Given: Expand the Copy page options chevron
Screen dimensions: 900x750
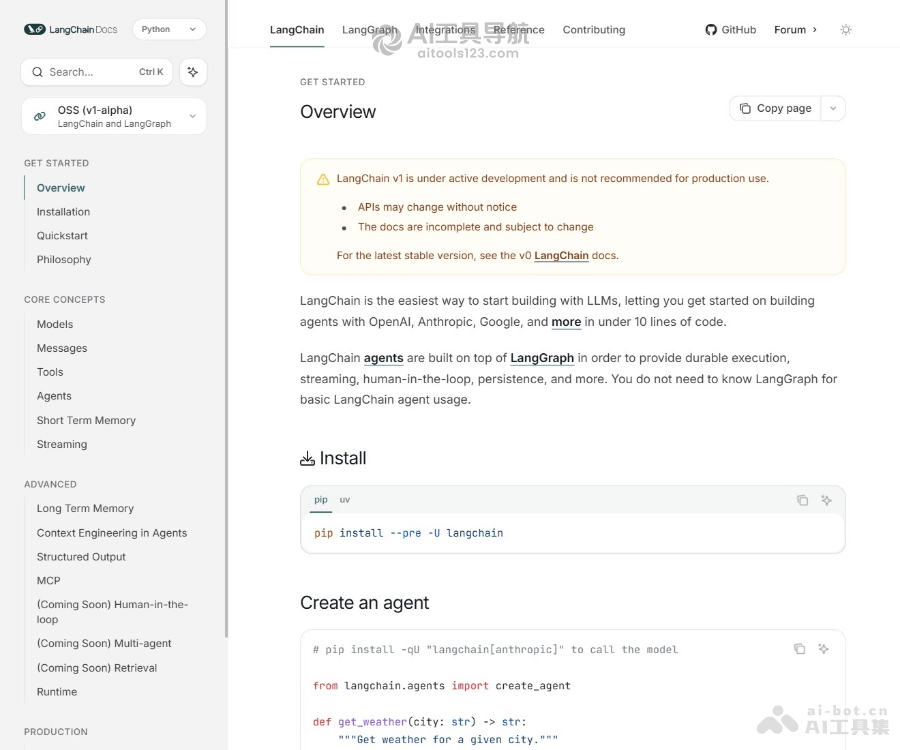Looking at the screenshot, I should pyautogui.click(x=833, y=108).
